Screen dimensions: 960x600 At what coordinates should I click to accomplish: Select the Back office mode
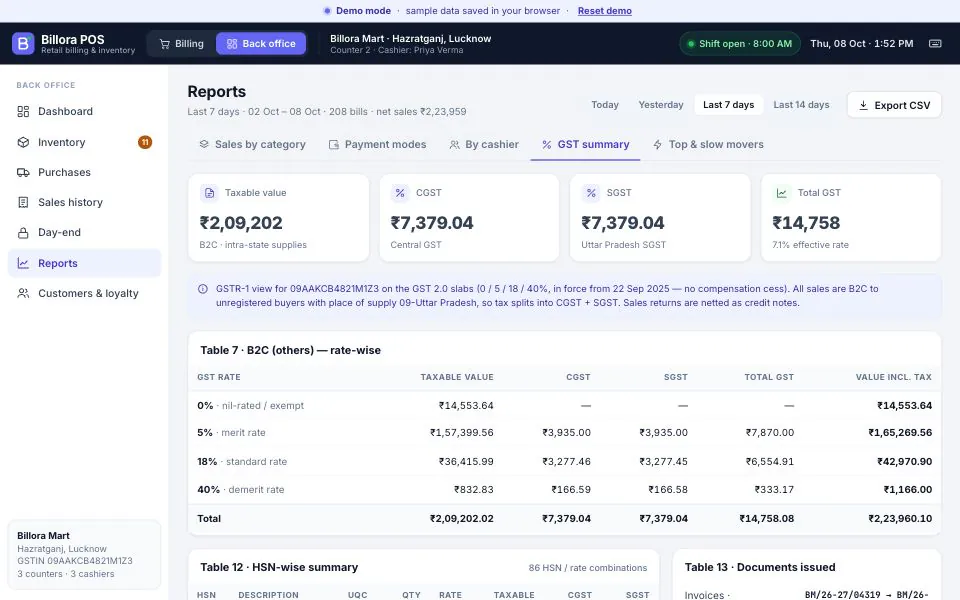(x=261, y=43)
